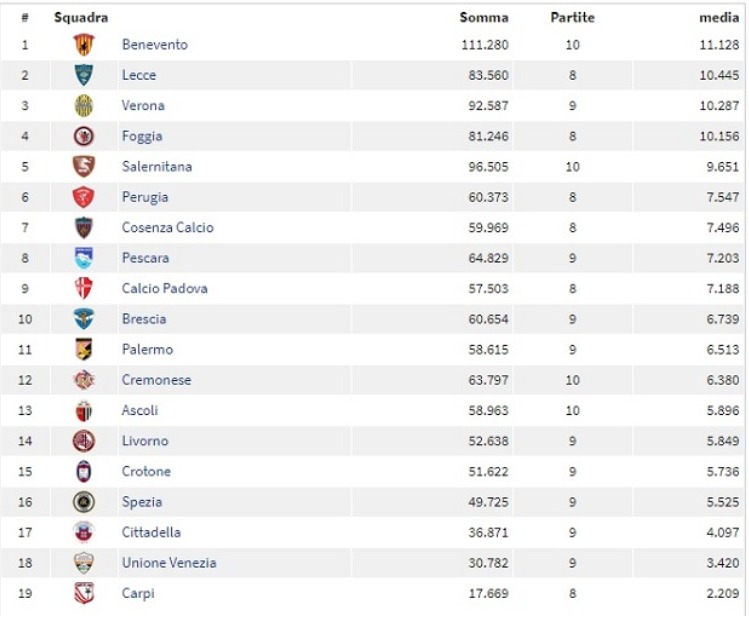
Task: Open the Cosenza Calcio team link
Action: [168, 227]
